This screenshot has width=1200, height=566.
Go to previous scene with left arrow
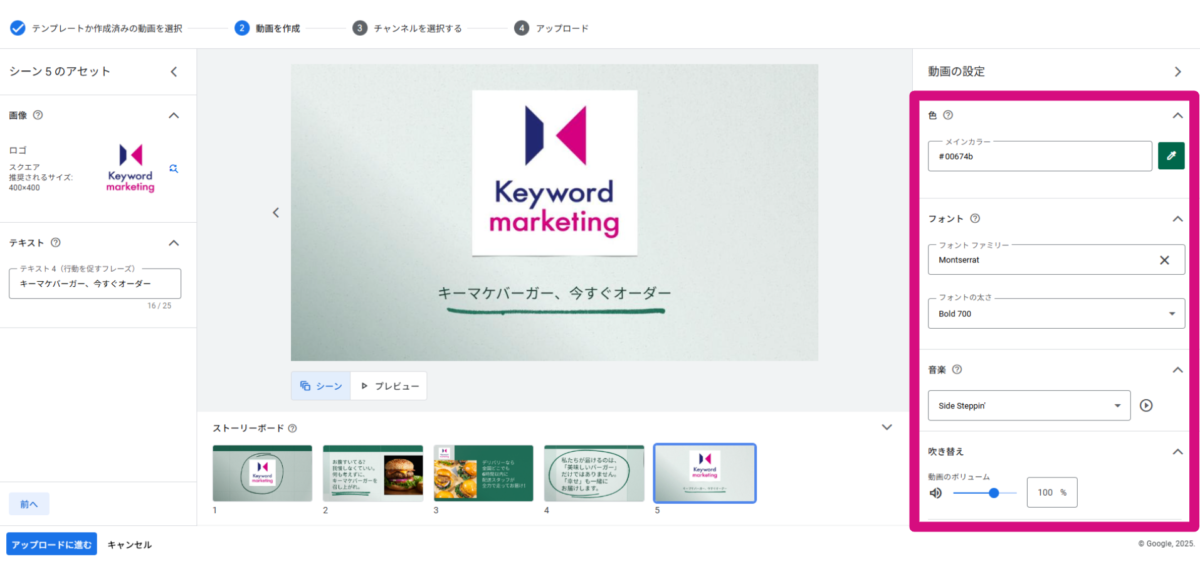coord(276,212)
